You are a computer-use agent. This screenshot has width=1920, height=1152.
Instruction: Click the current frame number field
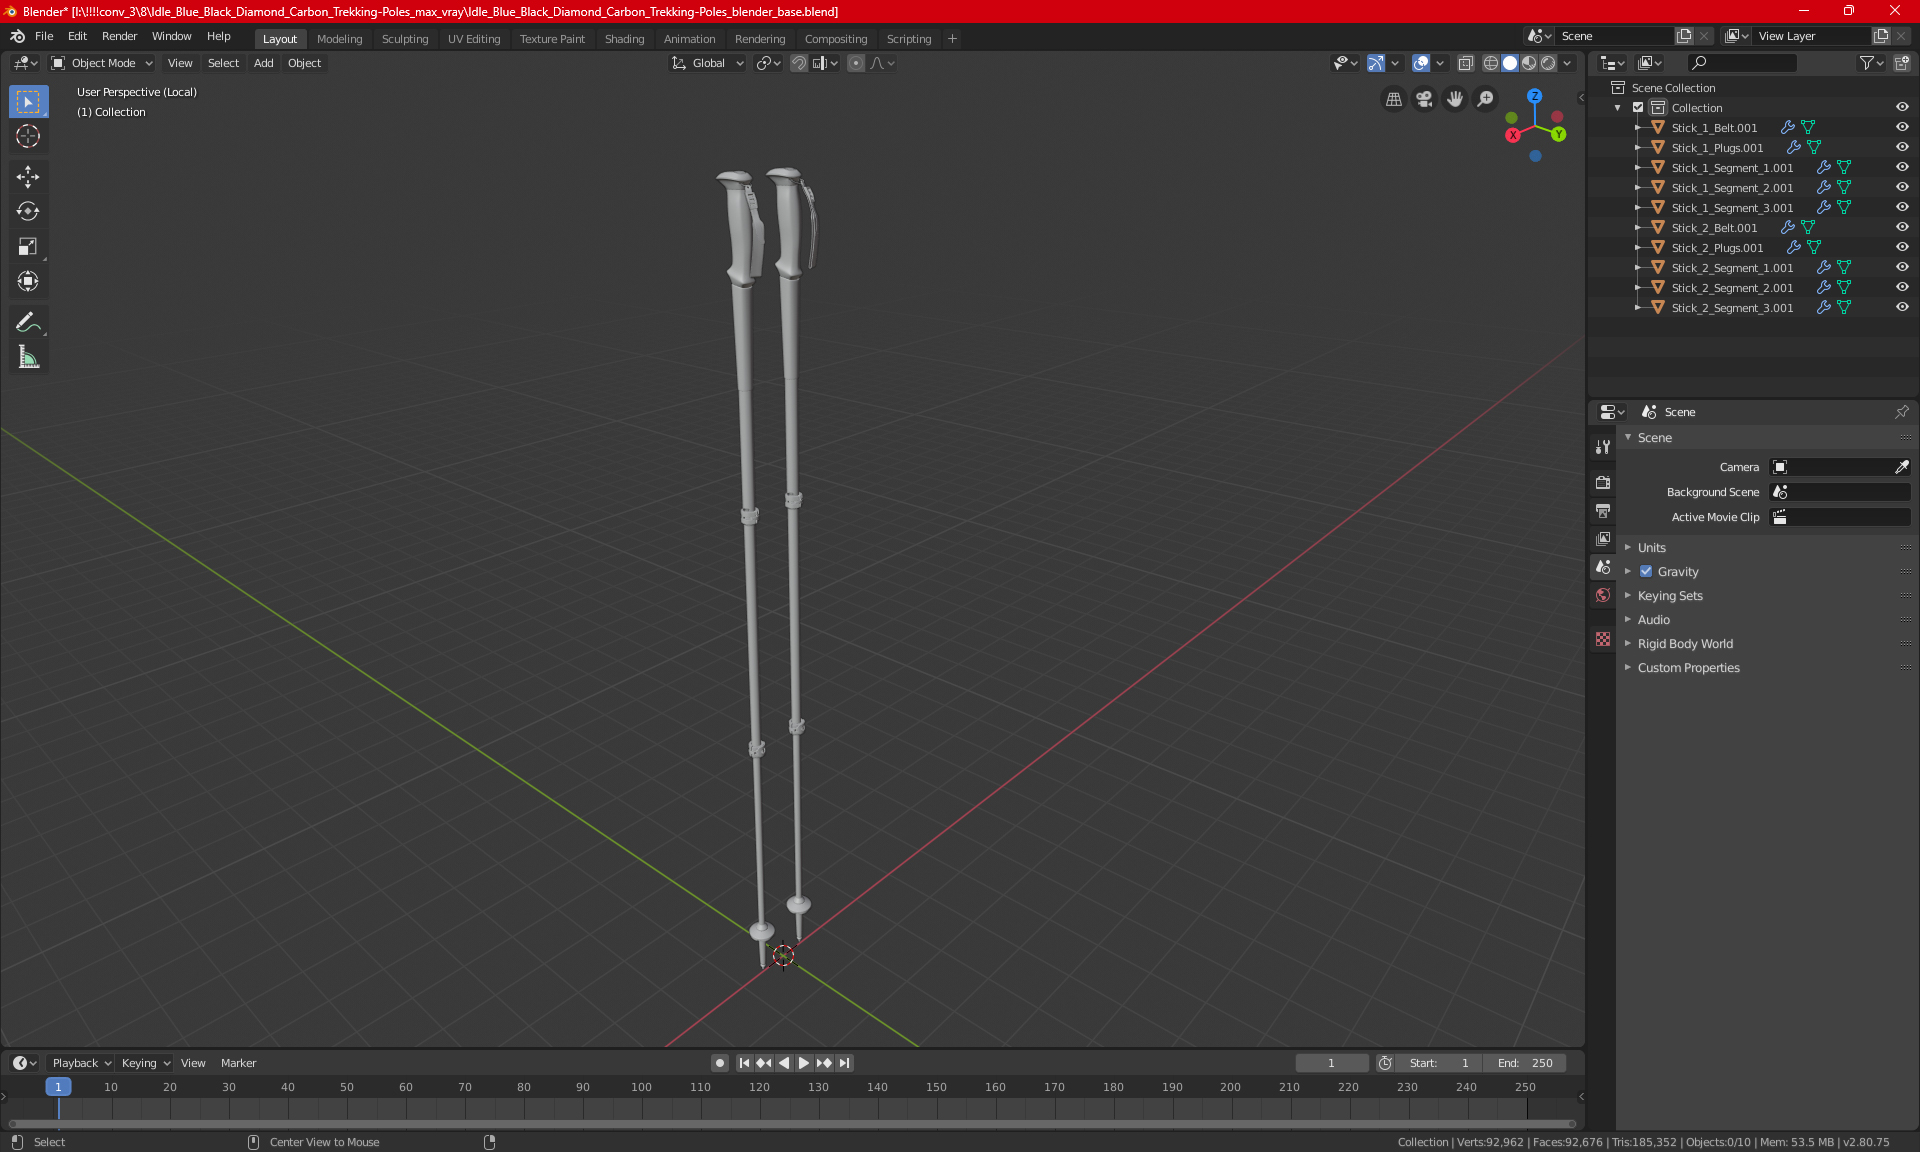(x=1331, y=1063)
